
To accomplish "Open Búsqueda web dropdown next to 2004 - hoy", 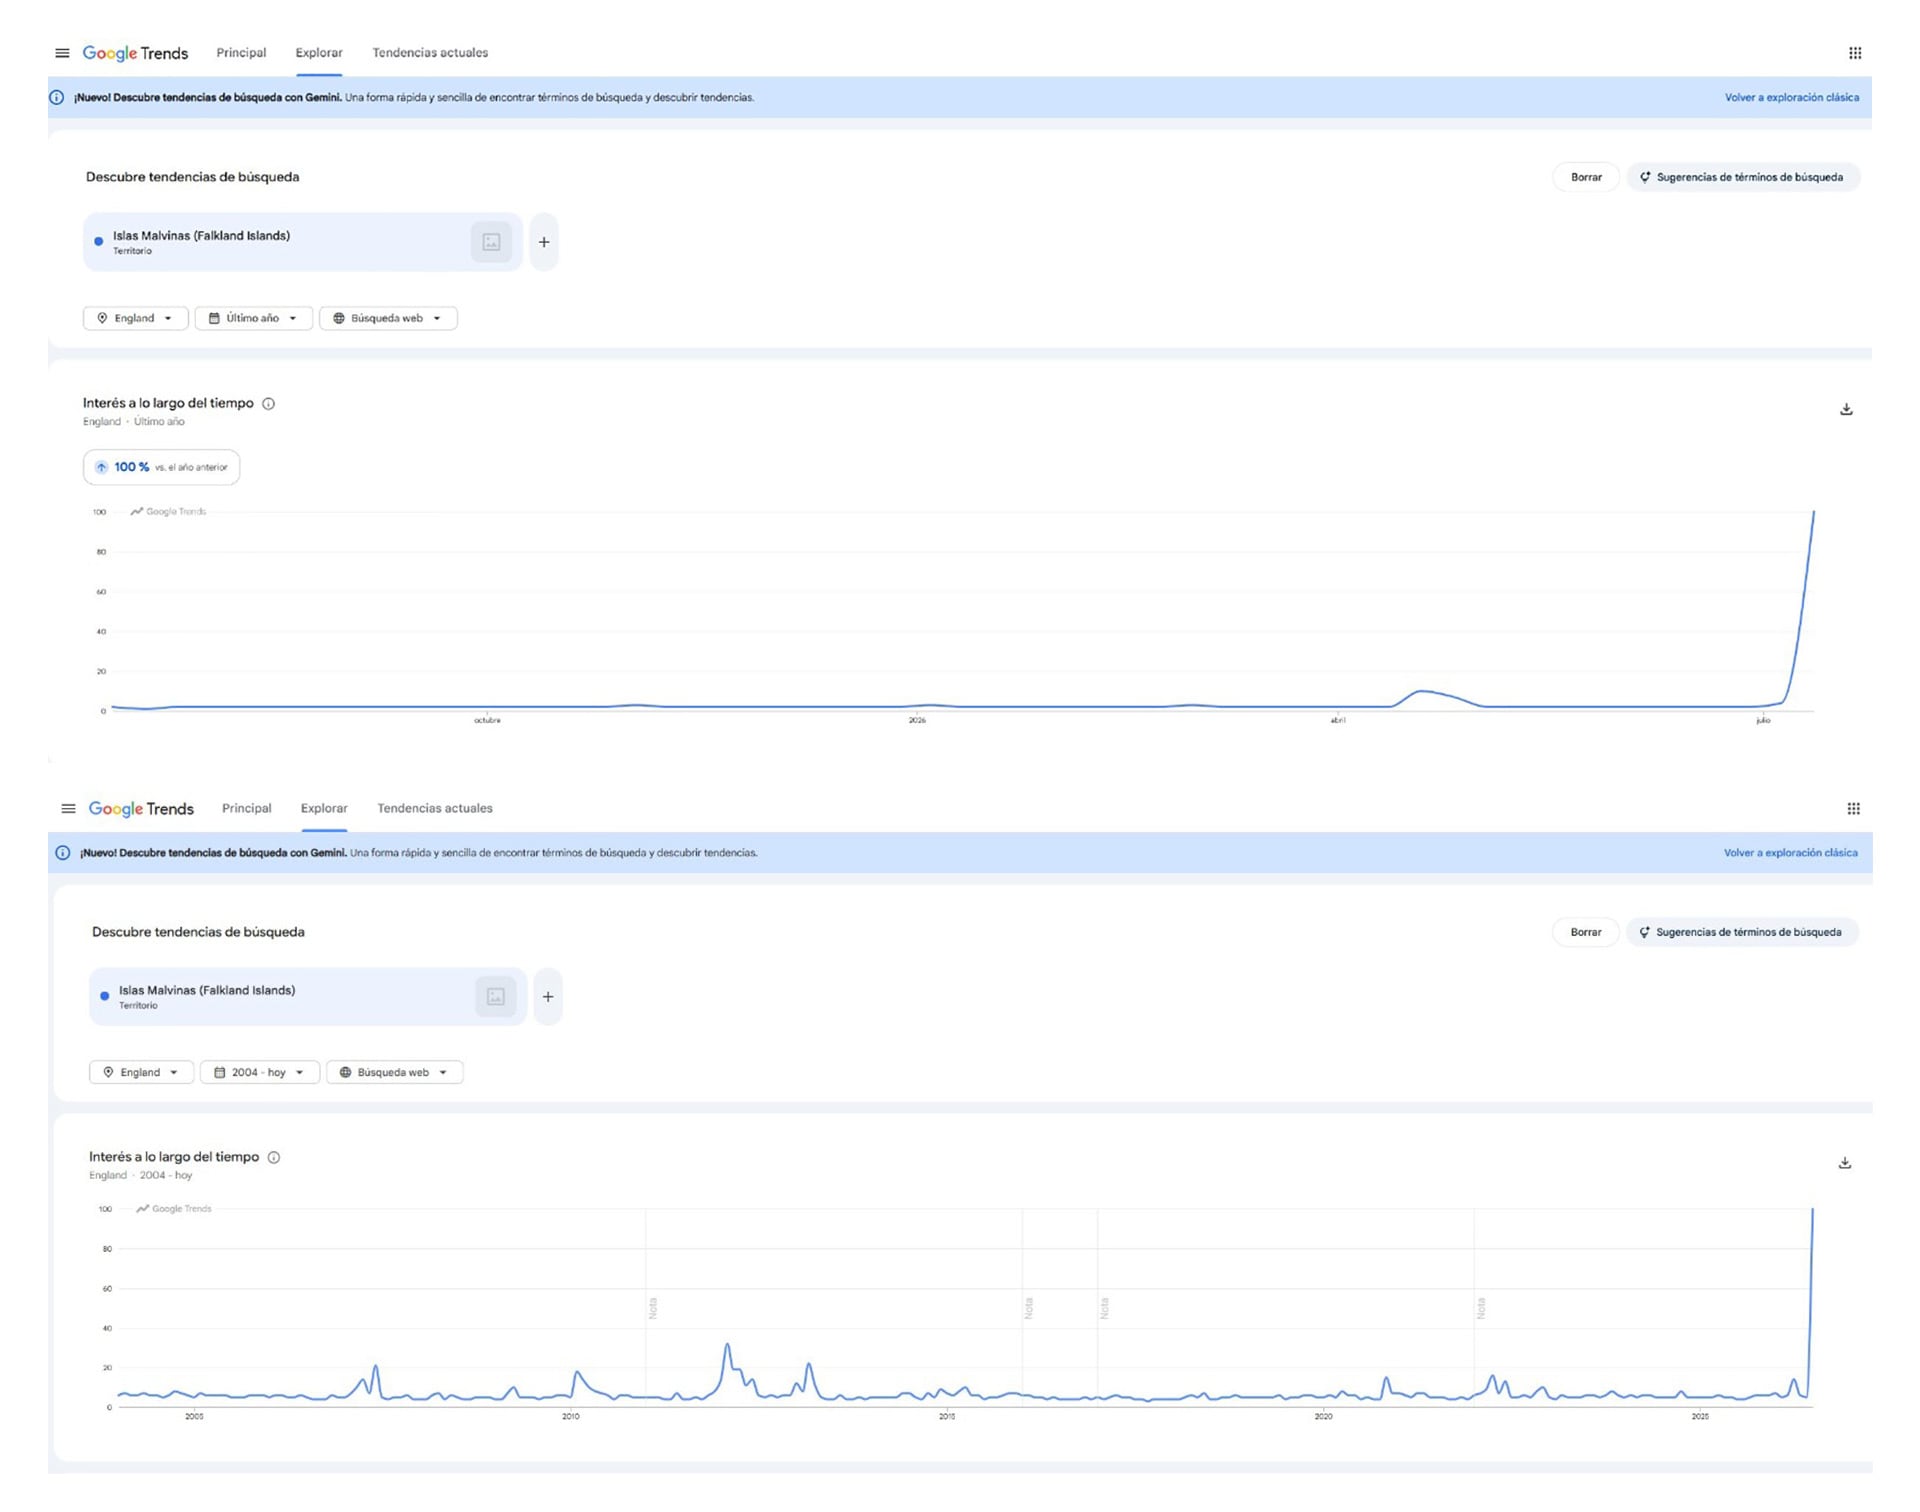I will pos(394,1072).
